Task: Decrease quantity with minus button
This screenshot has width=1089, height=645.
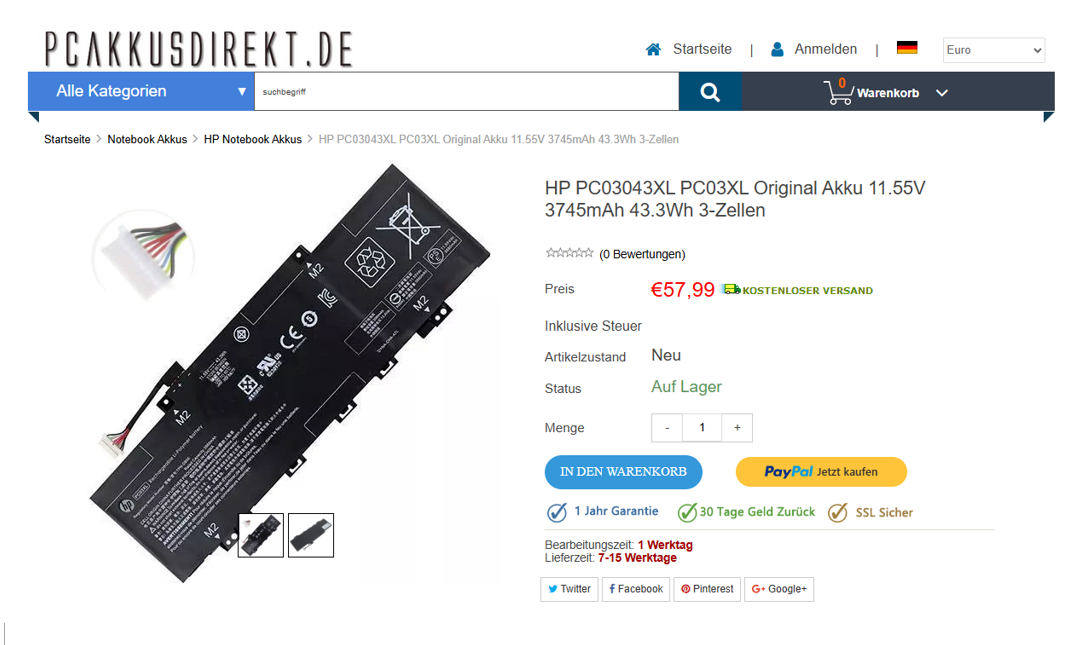Action: click(x=667, y=428)
